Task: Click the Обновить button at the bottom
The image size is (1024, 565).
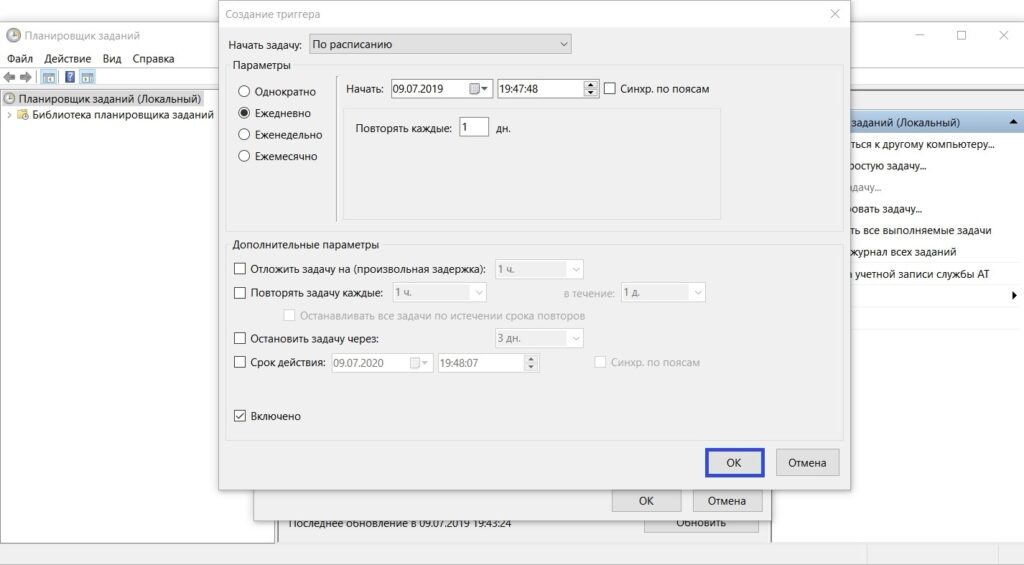Action: pos(701,524)
